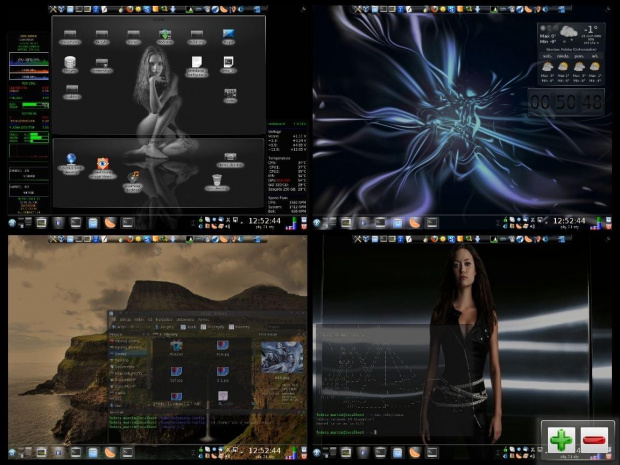The image size is (620, 465).
Task: Open the terminal script file icon on grayscale desktop
Action: [x=228, y=64]
